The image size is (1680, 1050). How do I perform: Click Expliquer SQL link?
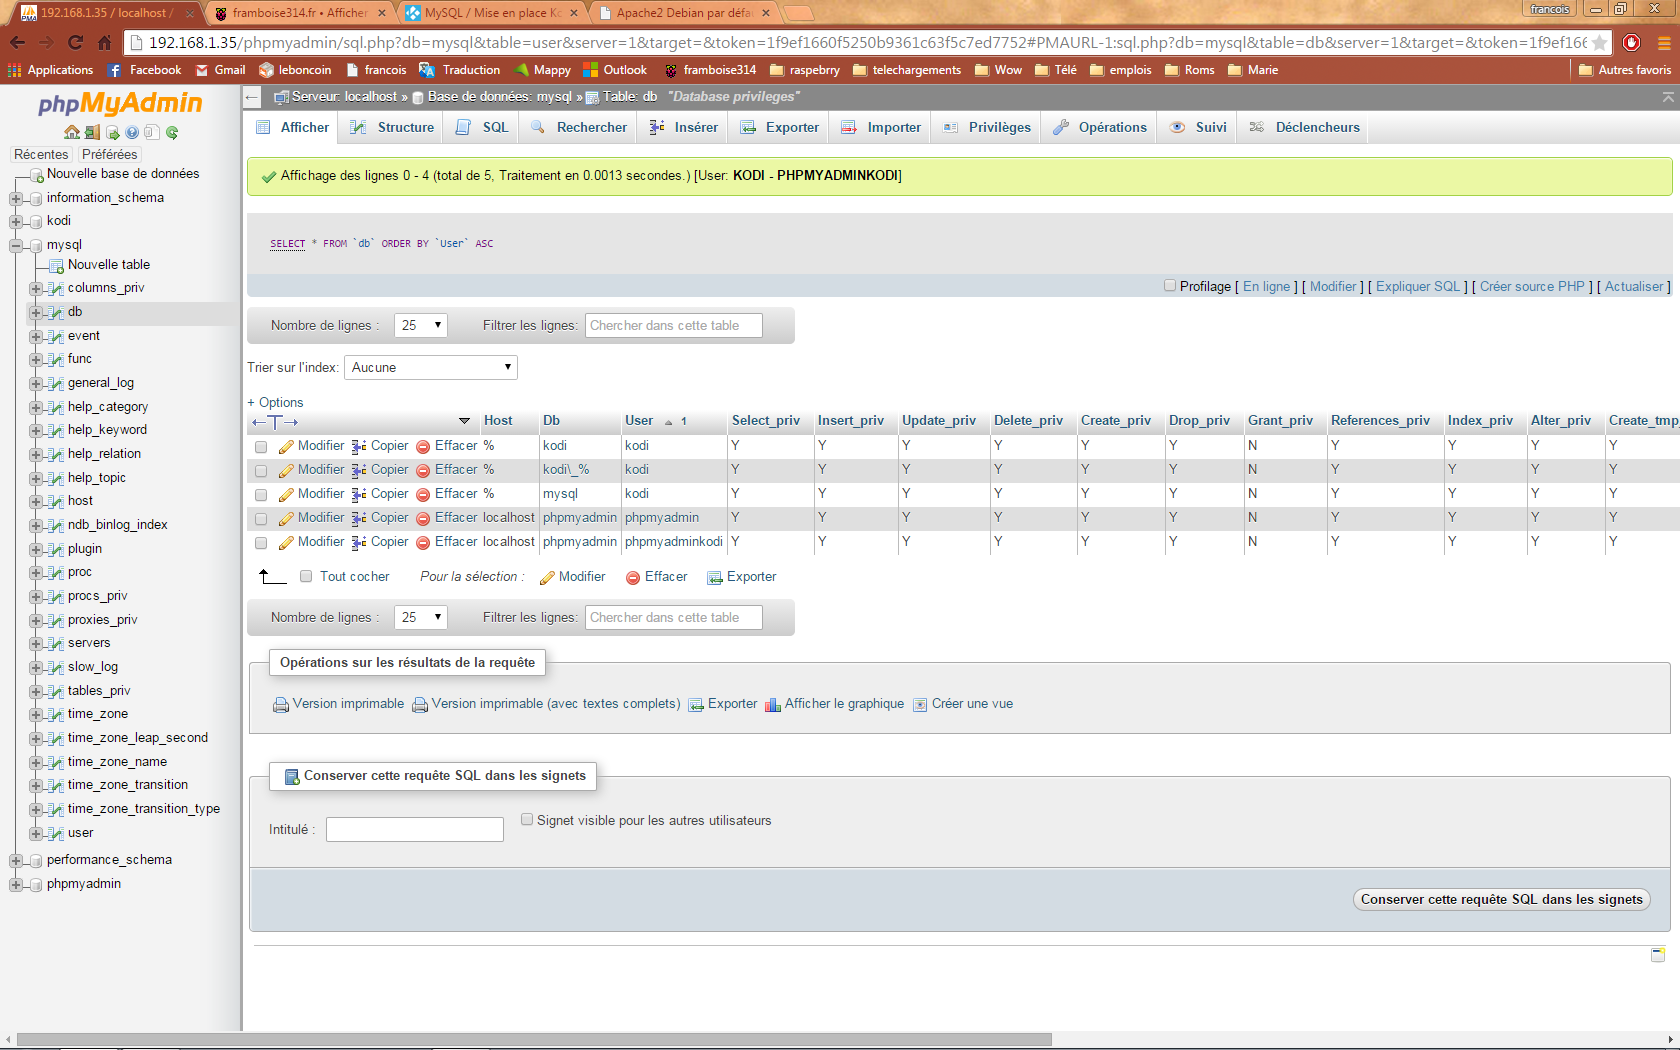(1418, 286)
